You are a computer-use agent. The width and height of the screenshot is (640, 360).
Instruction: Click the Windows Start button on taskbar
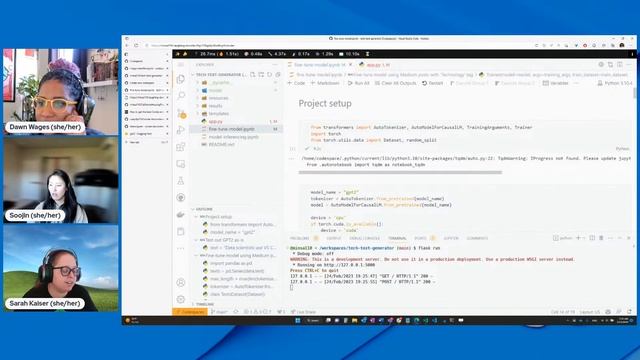point(298,320)
